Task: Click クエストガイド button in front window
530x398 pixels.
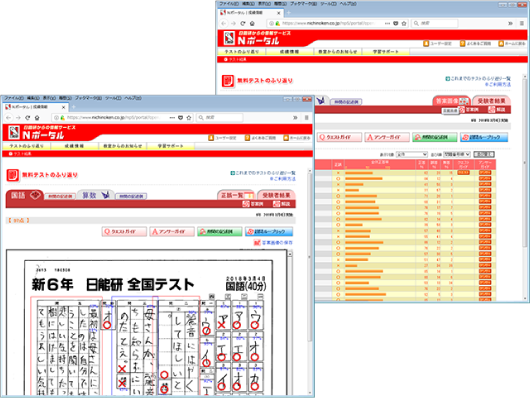Action: (124, 232)
